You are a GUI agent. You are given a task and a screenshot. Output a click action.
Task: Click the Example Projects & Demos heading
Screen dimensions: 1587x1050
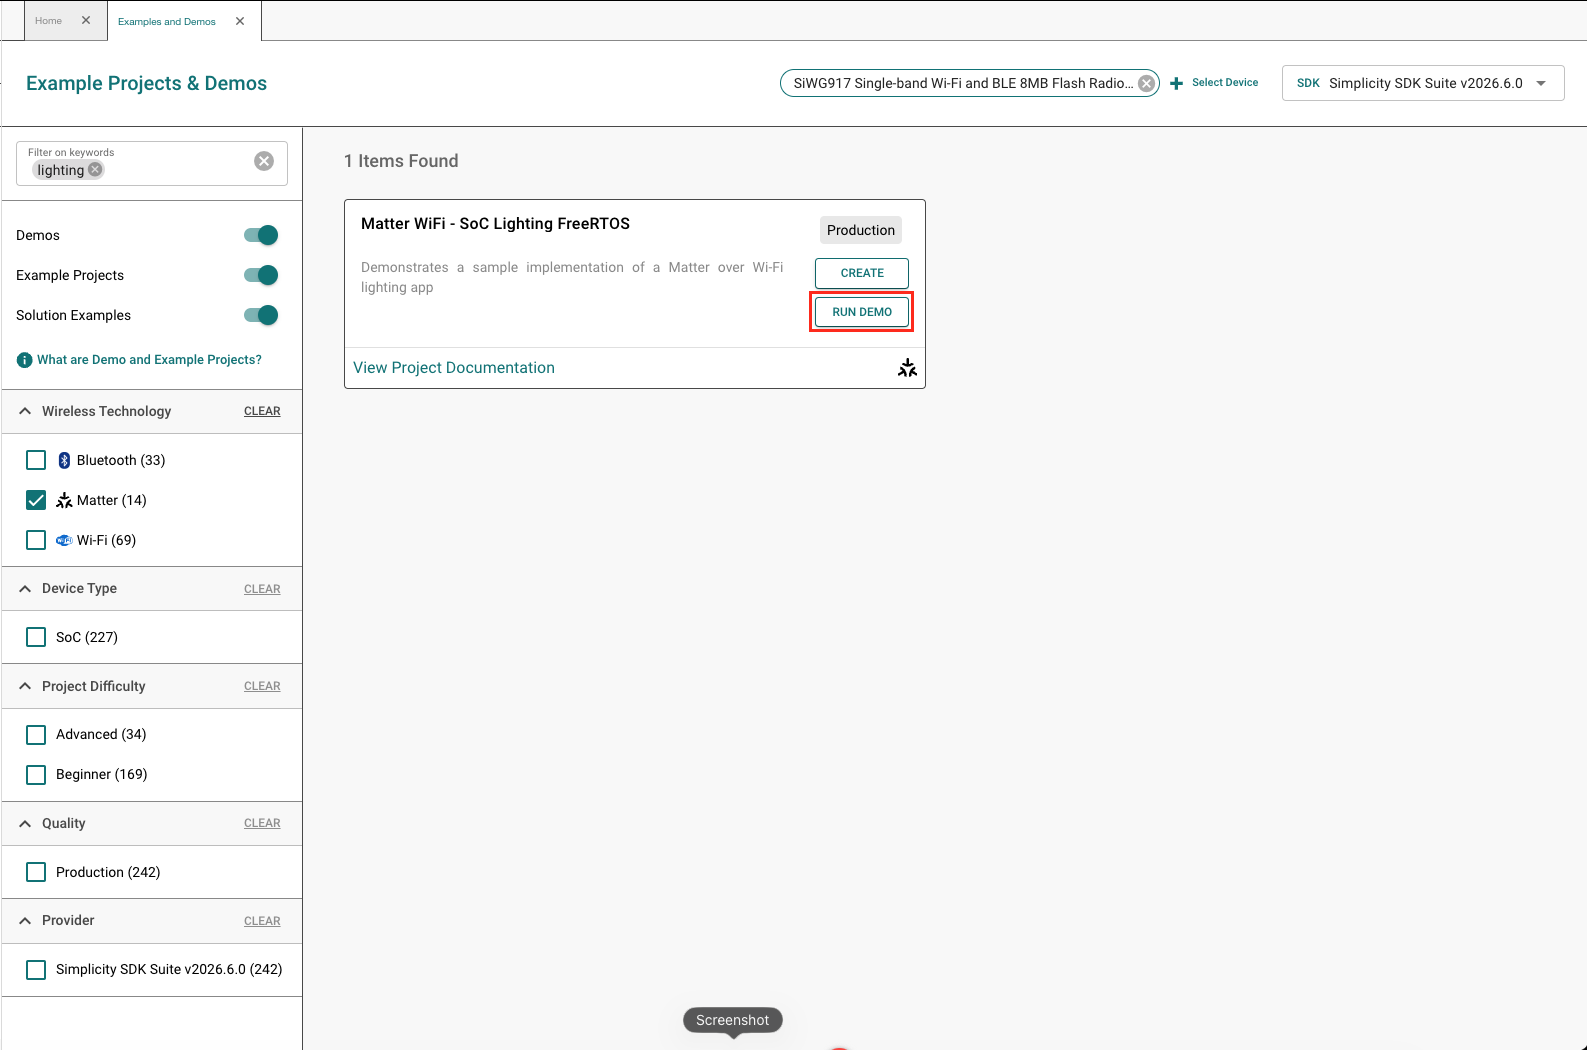pos(146,83)
